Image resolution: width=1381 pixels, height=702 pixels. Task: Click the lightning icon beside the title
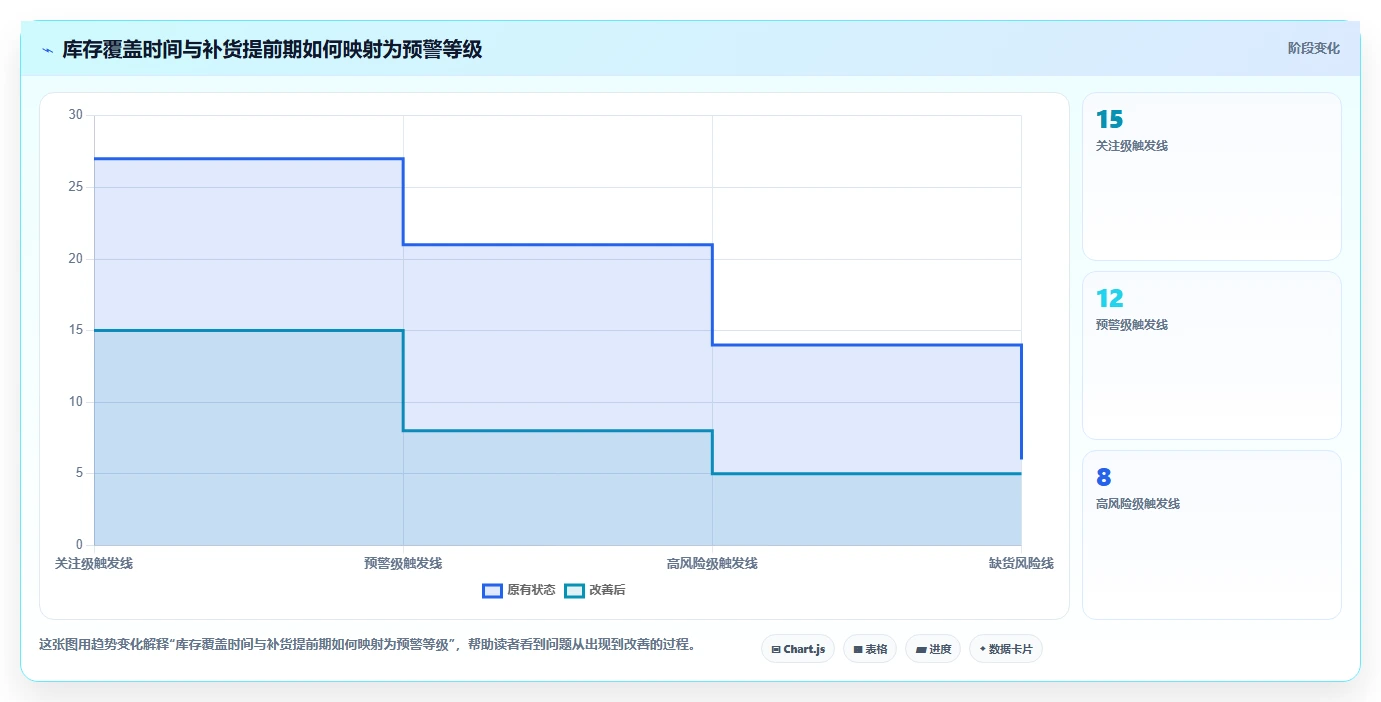pos(48,50)
